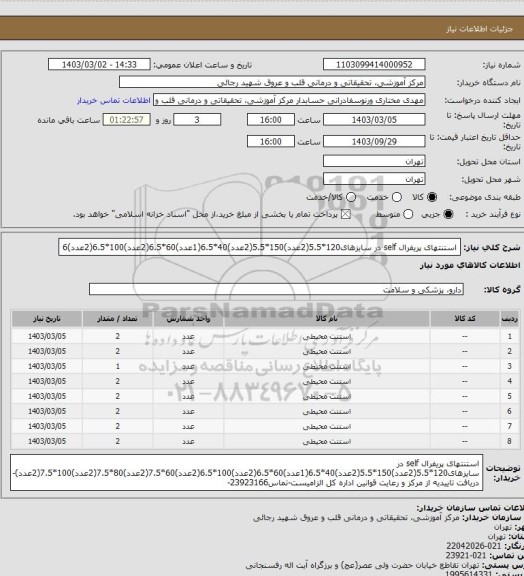The height and width of the screenshot is (576, 524).
Task: Click the general need description field
Action: coord(259,248)
